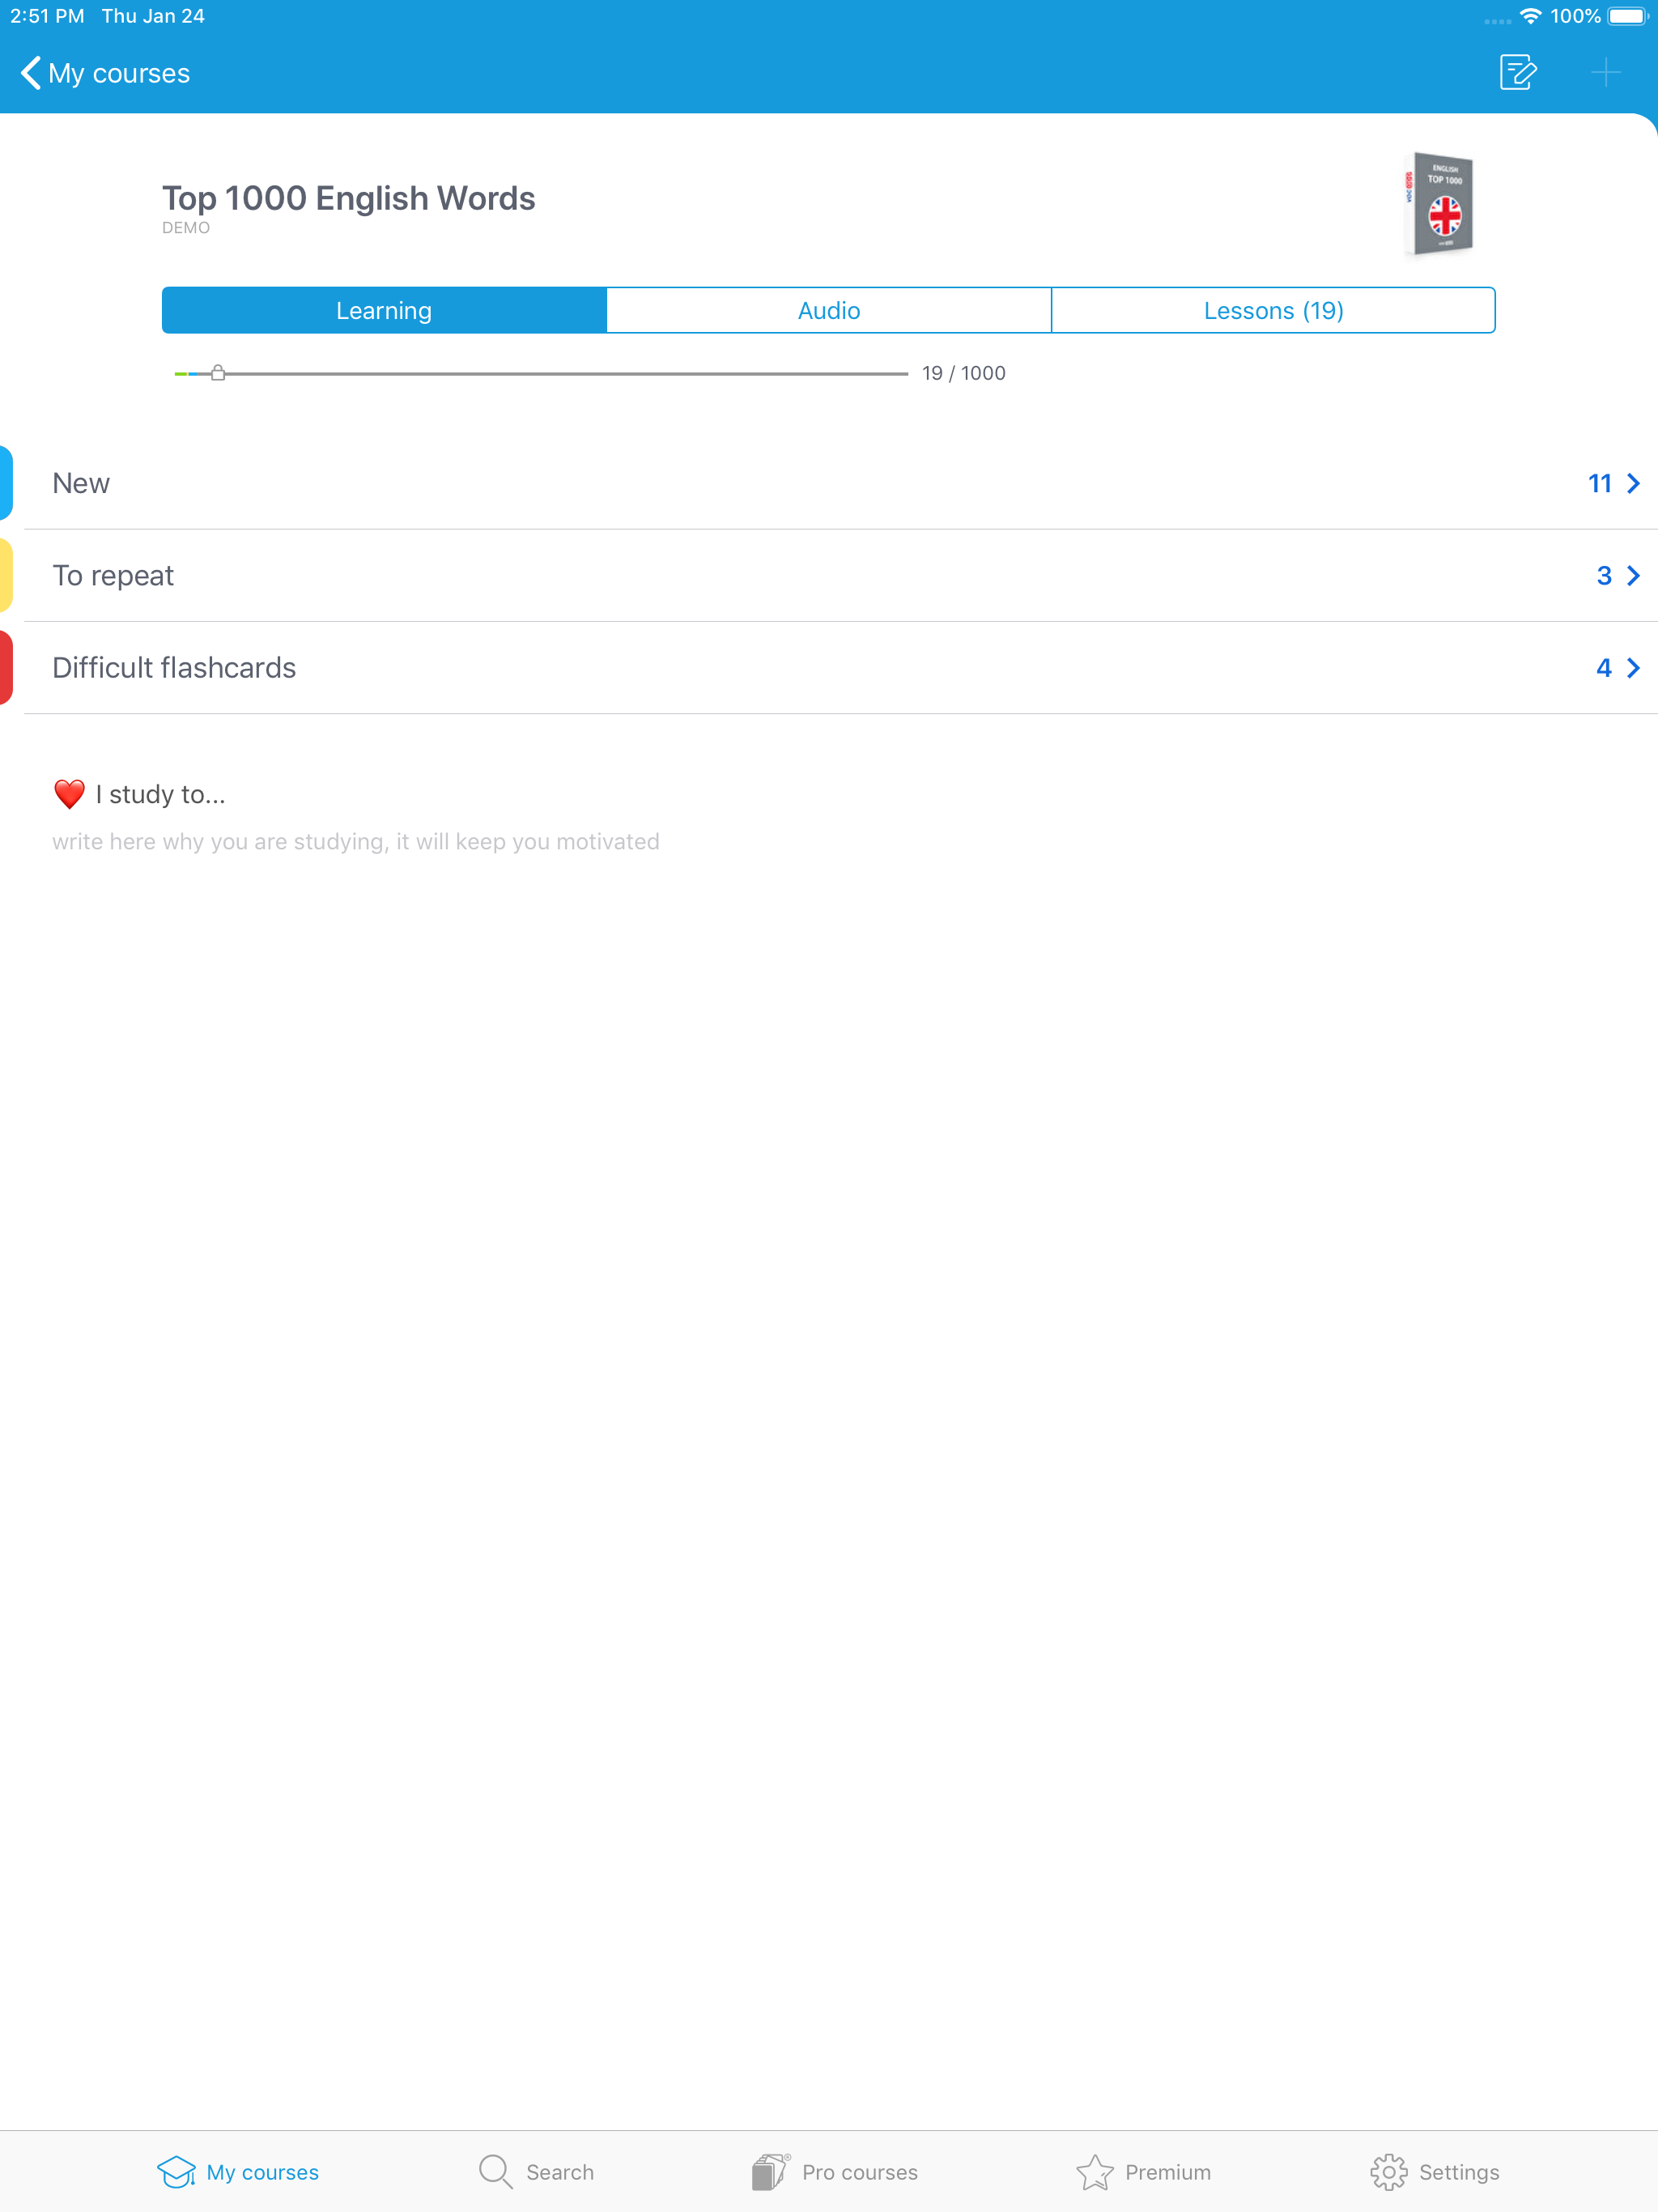Click the yellow To repeat marker
Image resolution: width=1658 pixels, height=2212 pixels.
tap(6, 575)
